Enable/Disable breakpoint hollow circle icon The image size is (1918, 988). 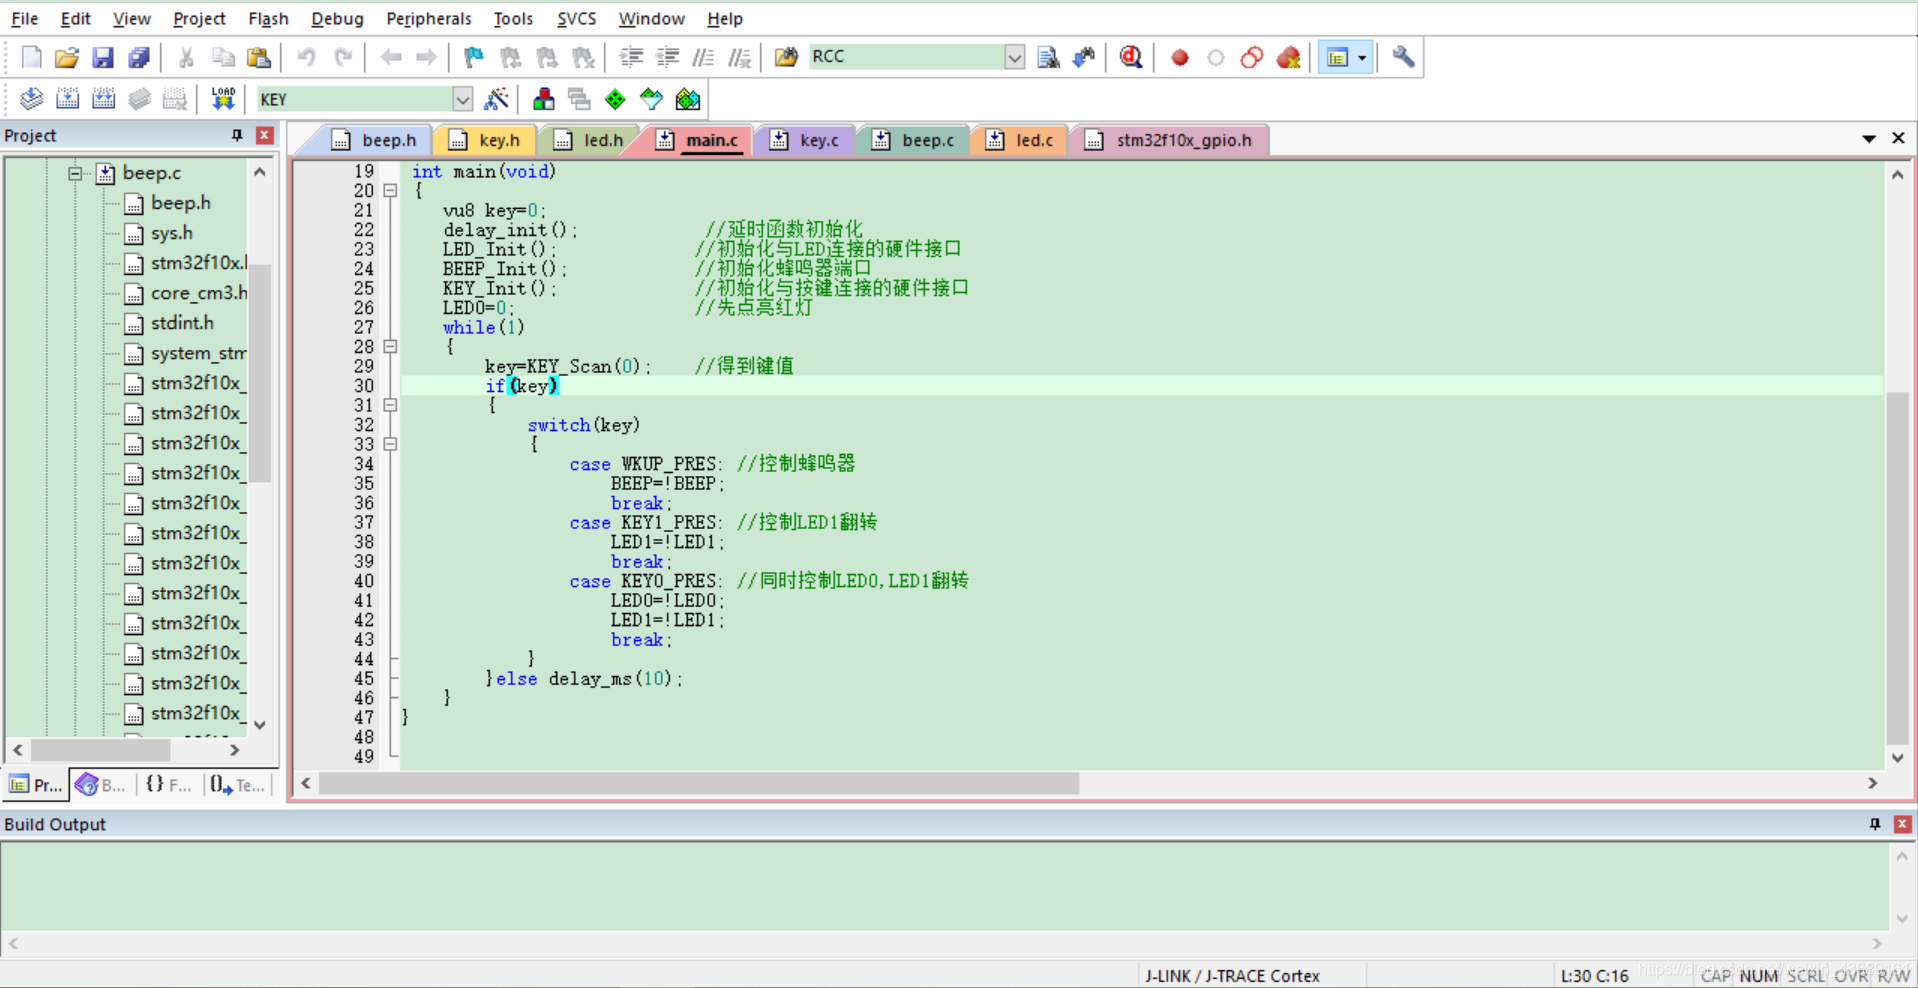coord(1216,58)
